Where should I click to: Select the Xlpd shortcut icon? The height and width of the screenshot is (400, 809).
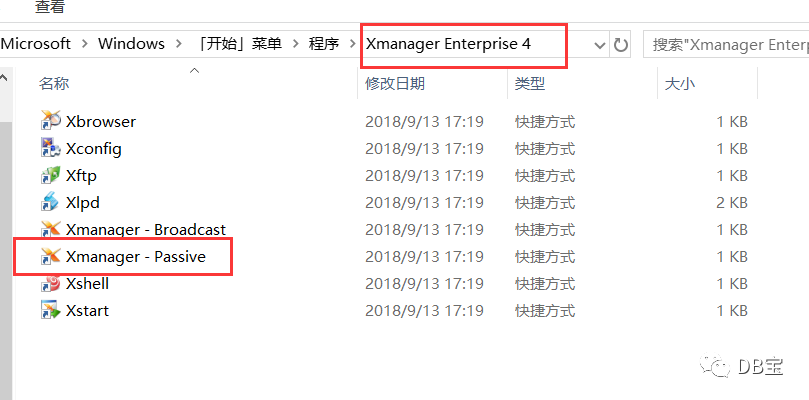50,202
